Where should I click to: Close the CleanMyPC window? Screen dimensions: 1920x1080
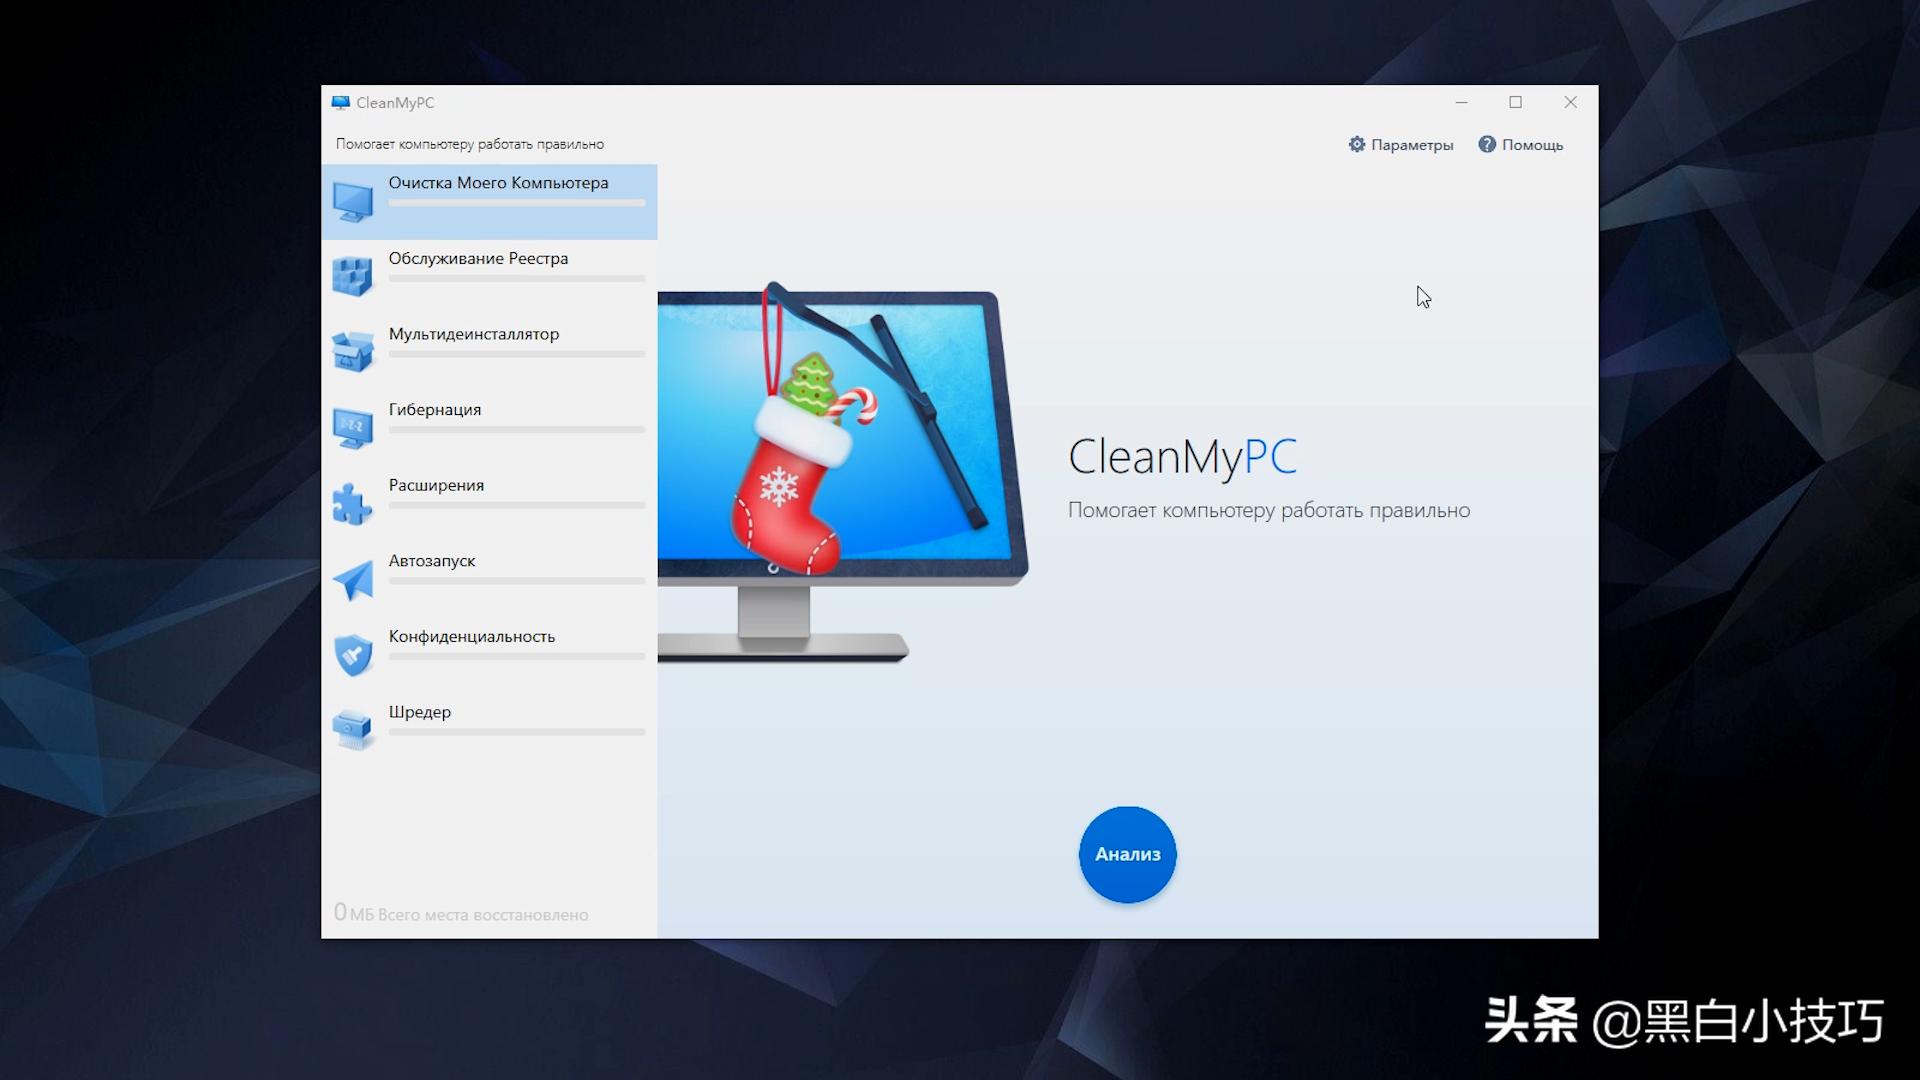pyautogui.click(x=1571, y=102)
